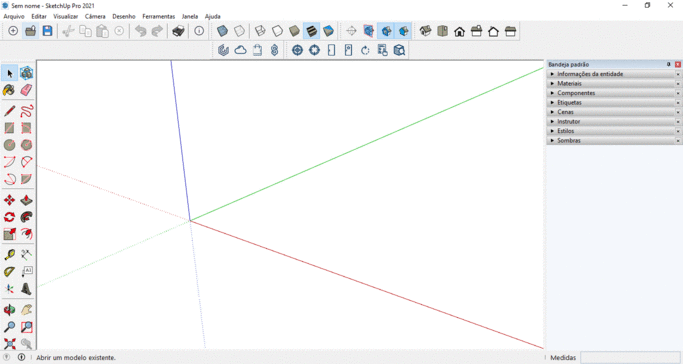Screen dimensions: 683x364
Task: Expand the Componentes panel
Action: coord(614,93)
